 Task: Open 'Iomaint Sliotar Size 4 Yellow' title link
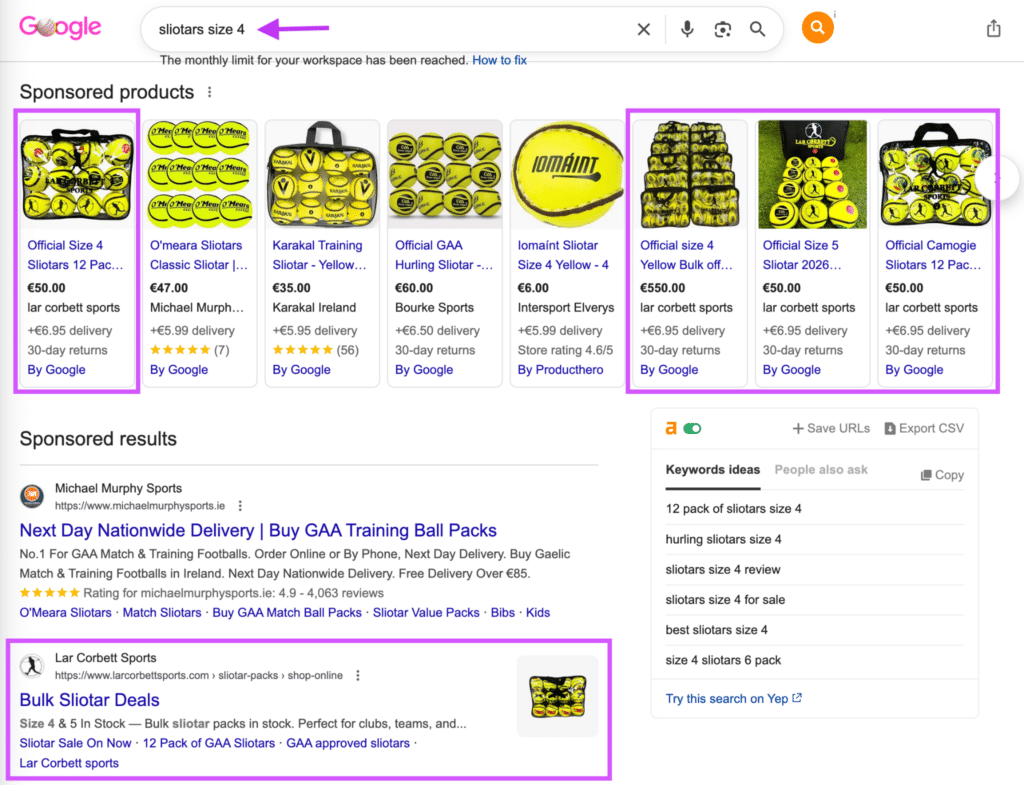[x=563, y=255]
